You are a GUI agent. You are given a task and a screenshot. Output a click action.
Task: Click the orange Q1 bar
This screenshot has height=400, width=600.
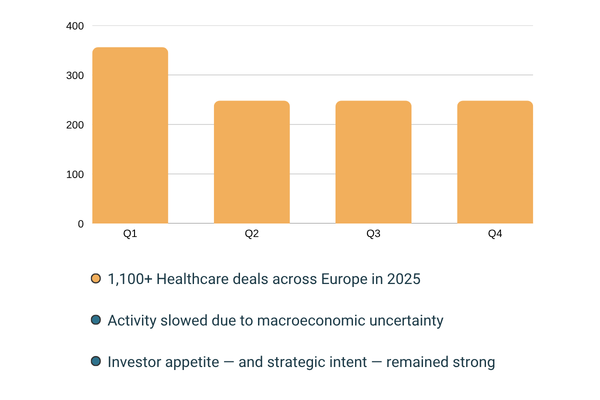tap(130, 135)
